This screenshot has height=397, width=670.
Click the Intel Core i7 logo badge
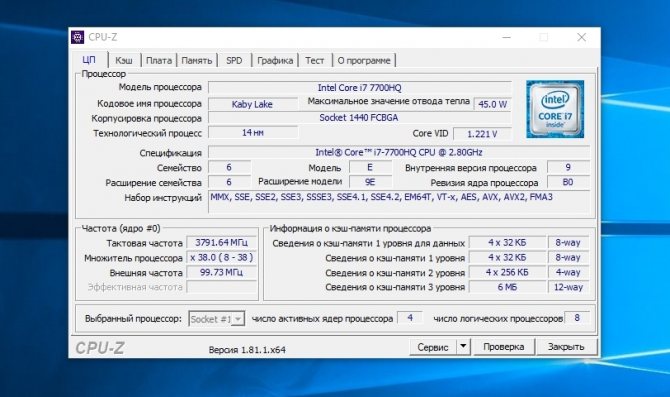coord(555,109)
